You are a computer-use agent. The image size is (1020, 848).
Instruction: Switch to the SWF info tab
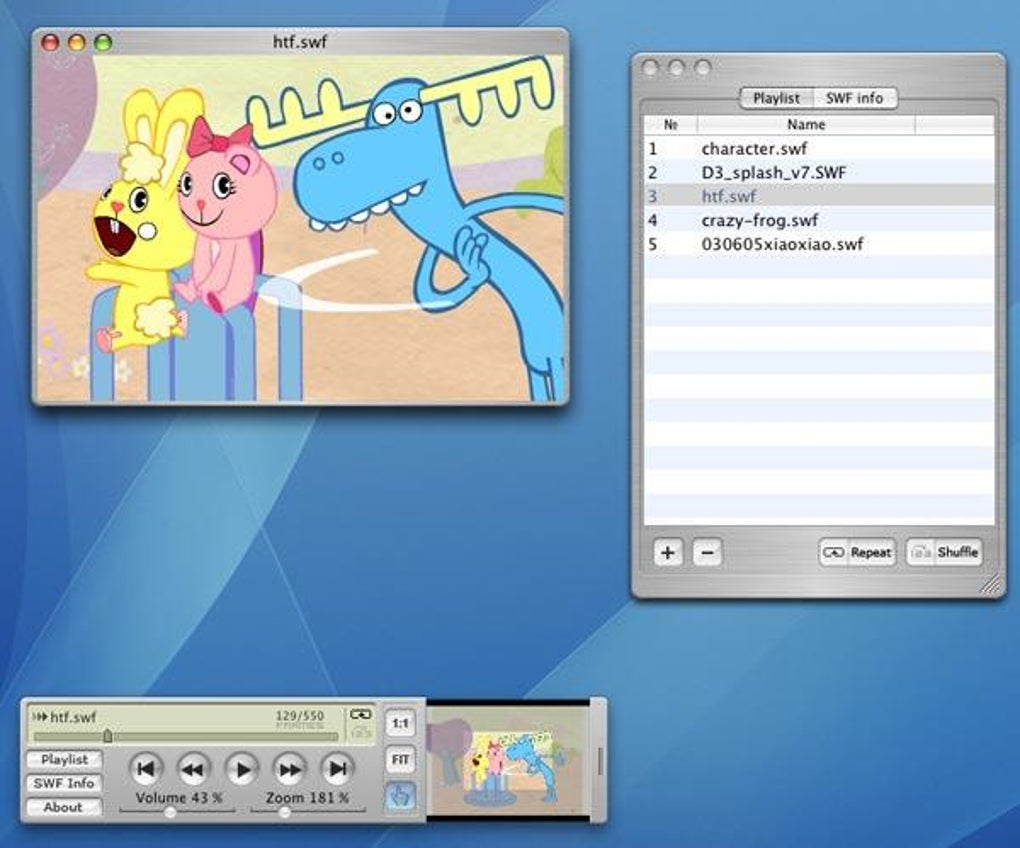click(x=855, y=98)
